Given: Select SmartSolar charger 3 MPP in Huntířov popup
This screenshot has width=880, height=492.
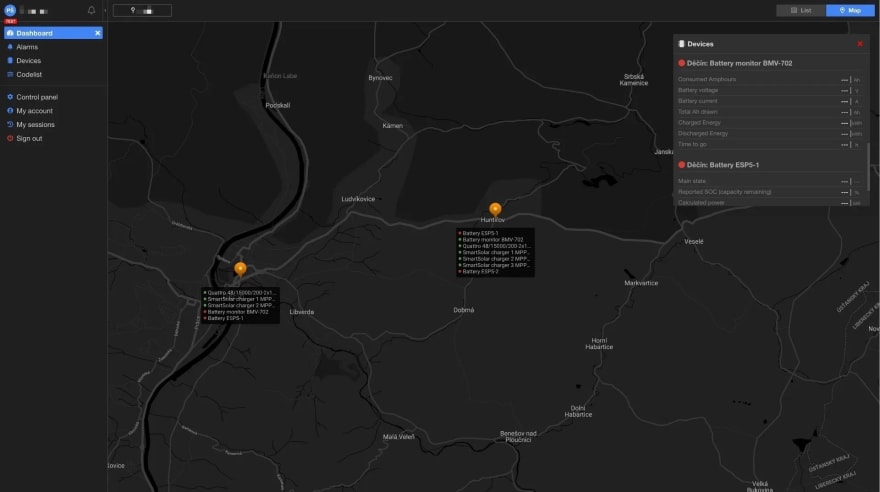Looking at the screenshot, I should coord(494,265).
